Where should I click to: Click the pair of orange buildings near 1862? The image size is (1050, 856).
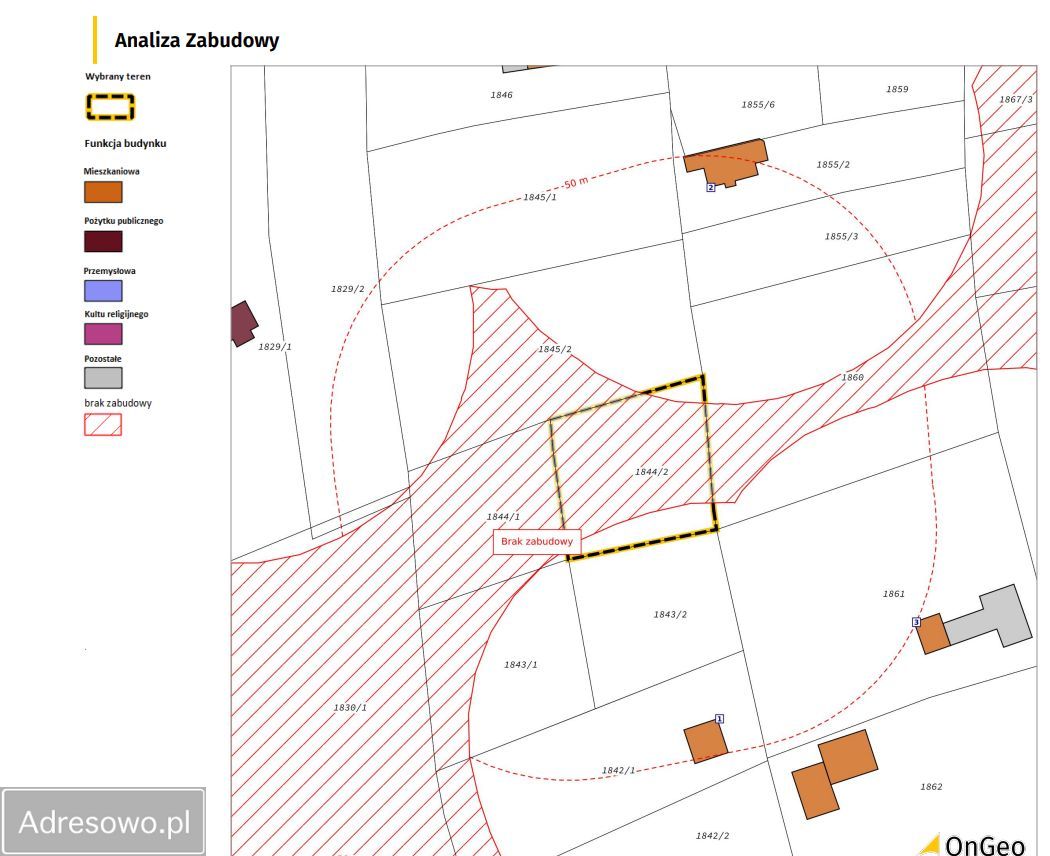[834, 774]
